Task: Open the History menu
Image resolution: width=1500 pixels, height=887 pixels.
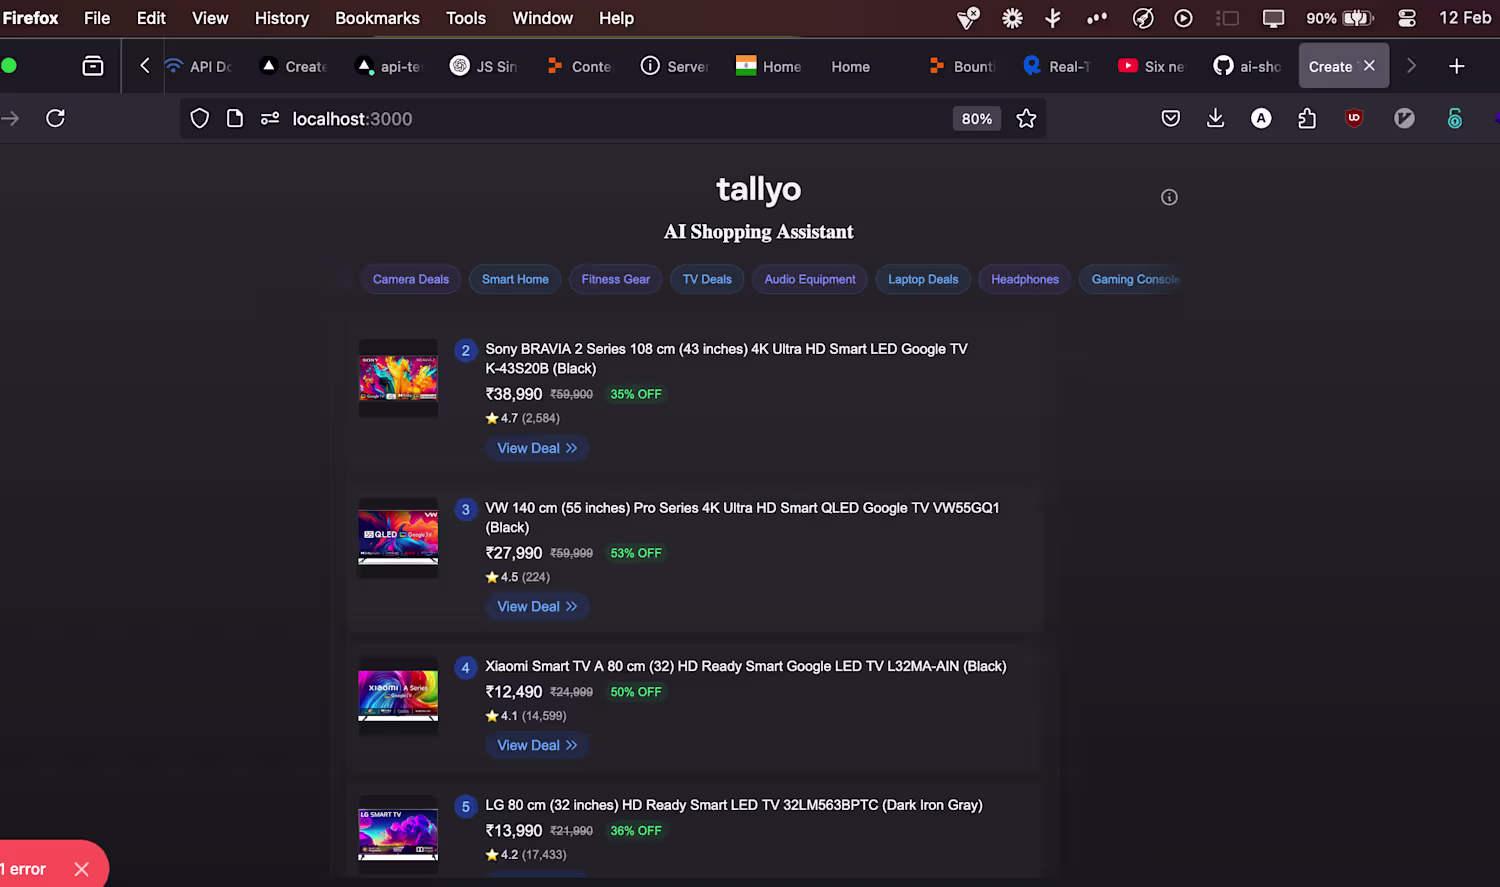Action: [x=282, y=18]
